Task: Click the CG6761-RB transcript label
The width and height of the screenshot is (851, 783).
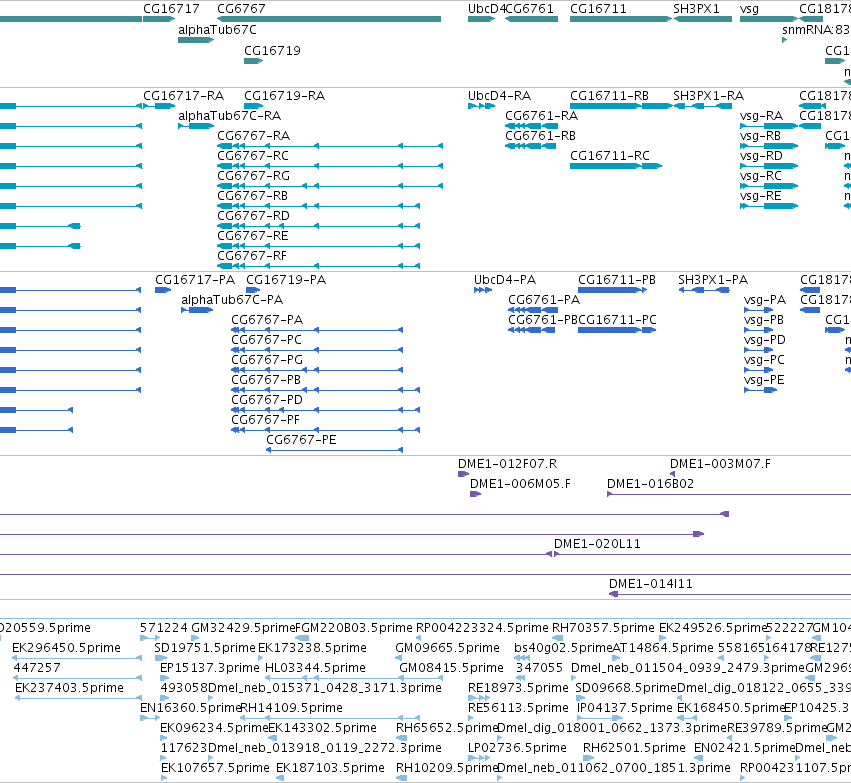Action: pyautogui.click(x=541, y=136)
